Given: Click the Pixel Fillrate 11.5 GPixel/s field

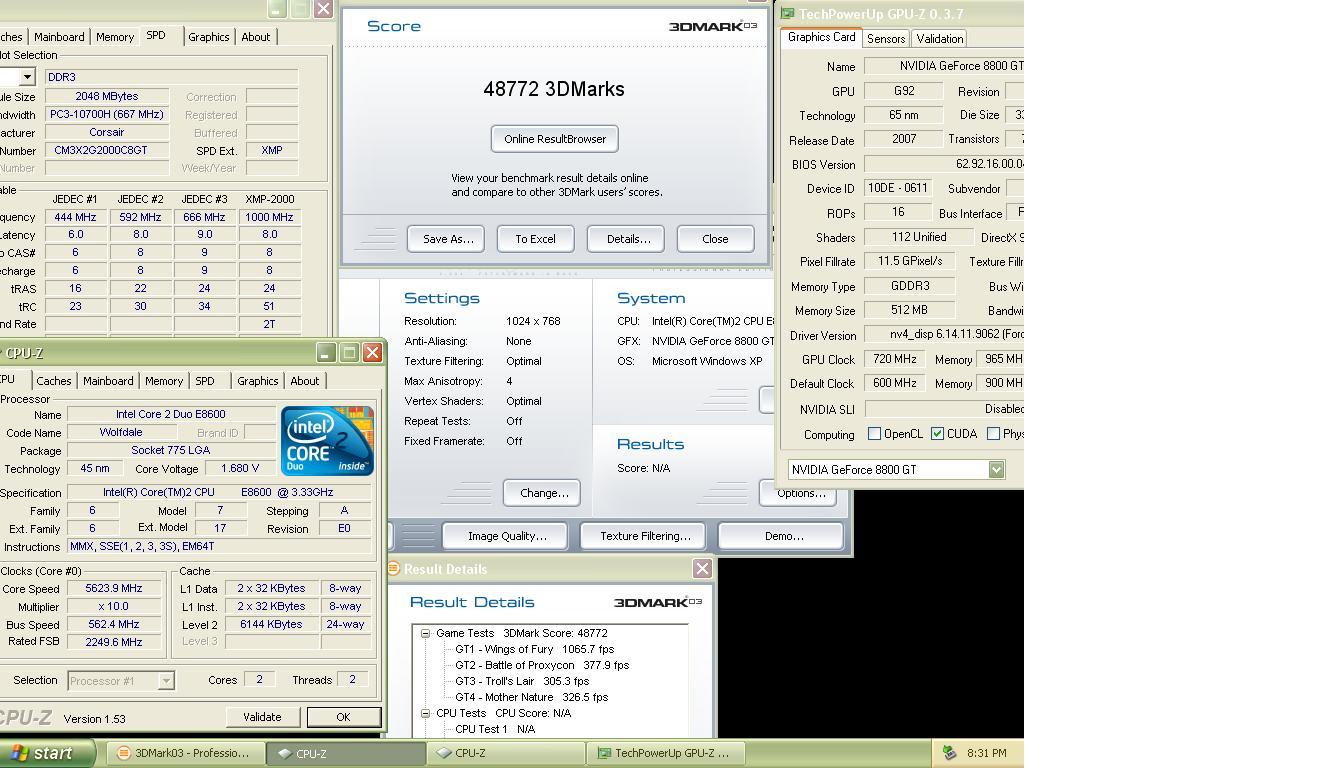Looking at the screenshot, I should point(910,262).
